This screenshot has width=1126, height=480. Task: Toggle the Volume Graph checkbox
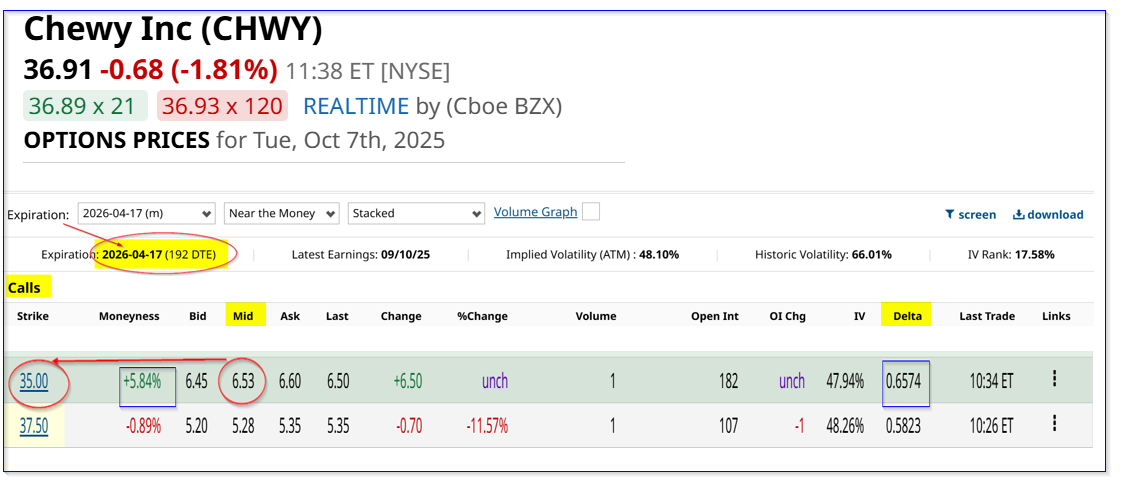[x=591, y=212]
